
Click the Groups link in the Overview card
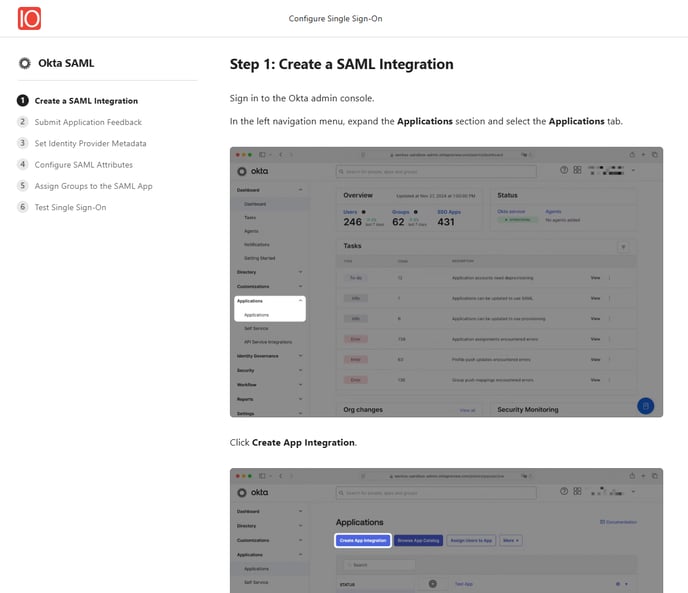[x=400, y=212]
